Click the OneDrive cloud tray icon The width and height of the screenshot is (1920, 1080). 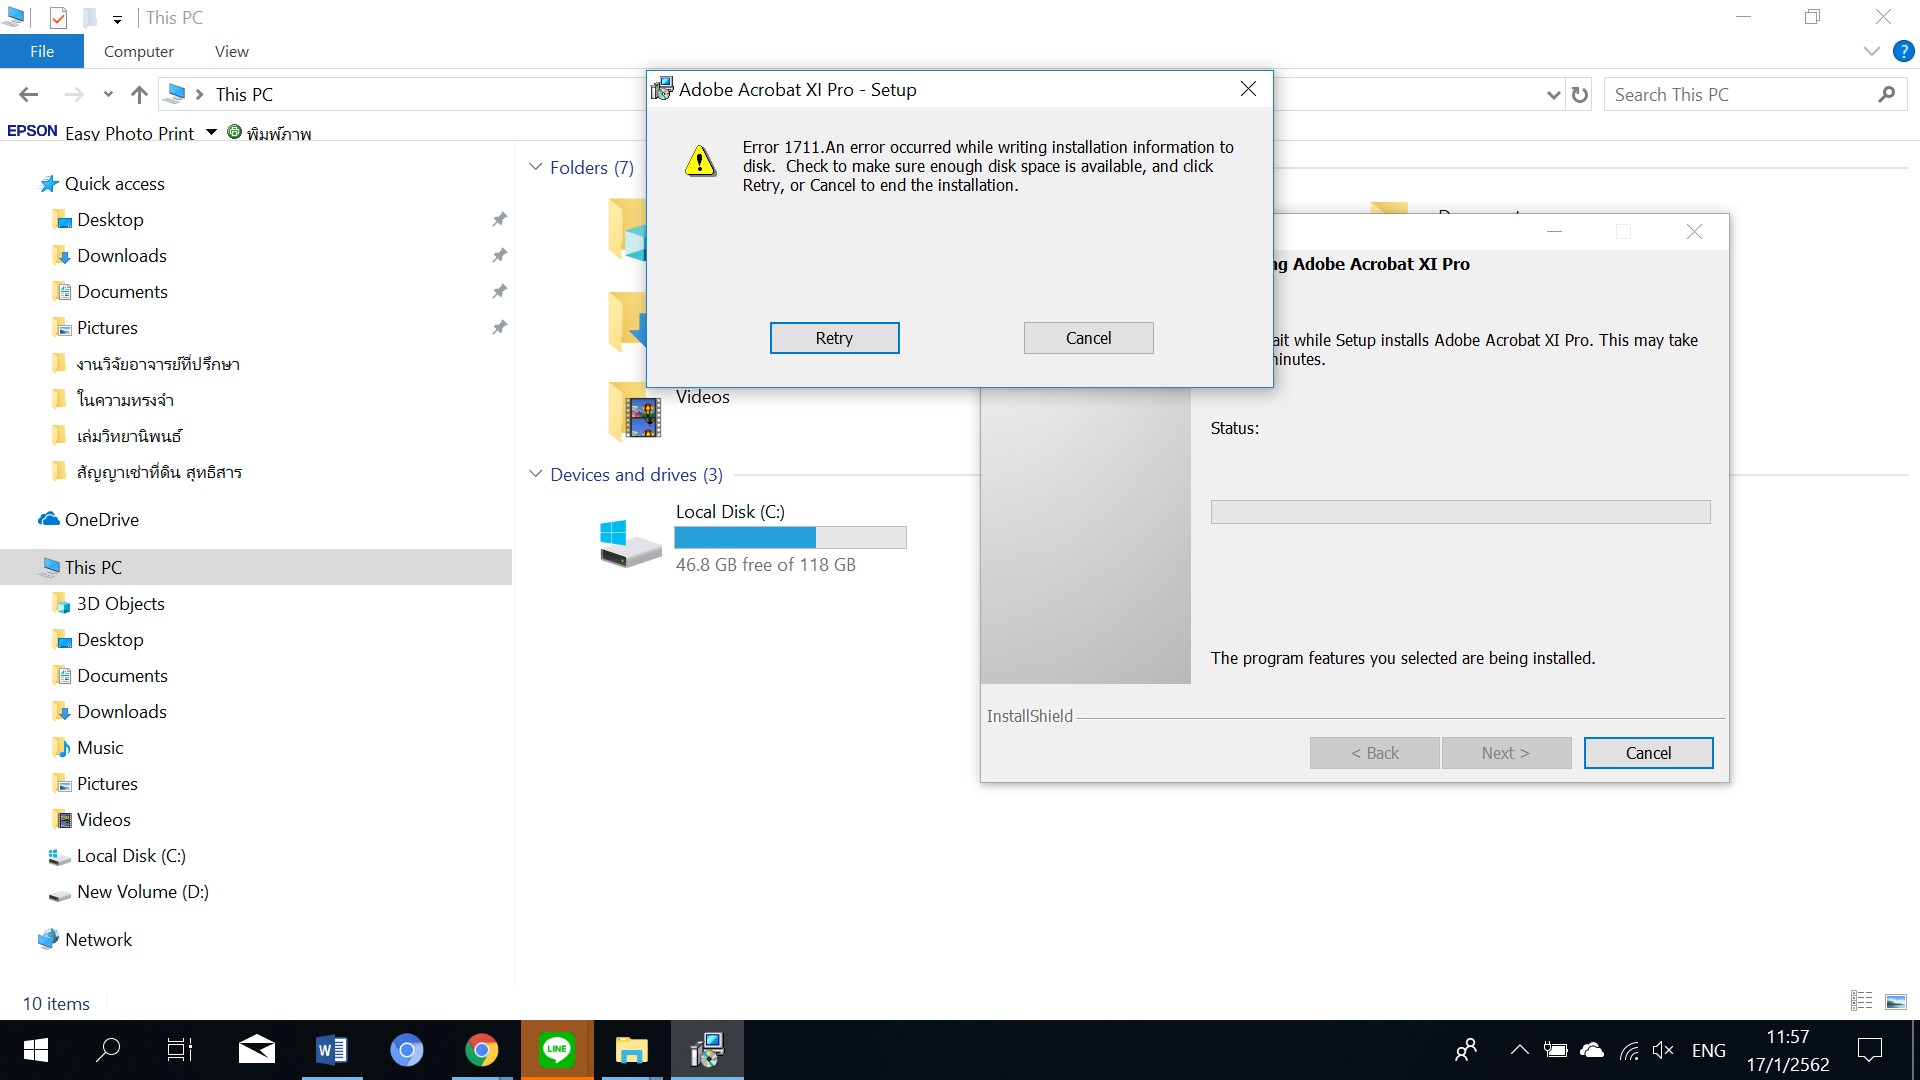(1592, 1050)
